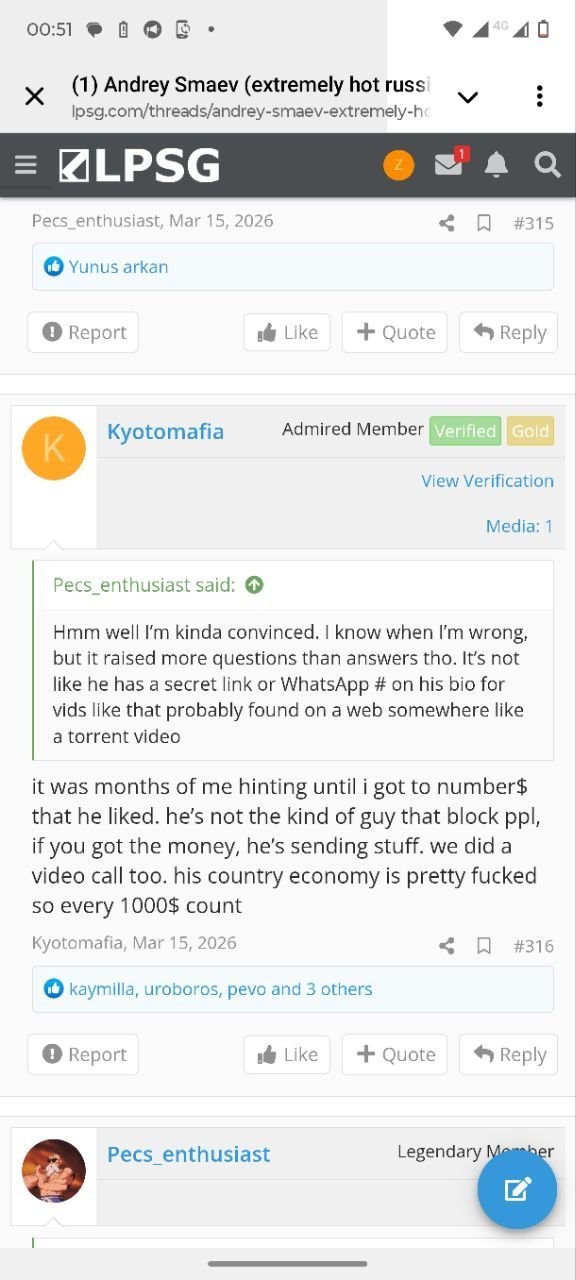Open Pecs_enthusiast profile avatar thumbnail

(54, 1171)
